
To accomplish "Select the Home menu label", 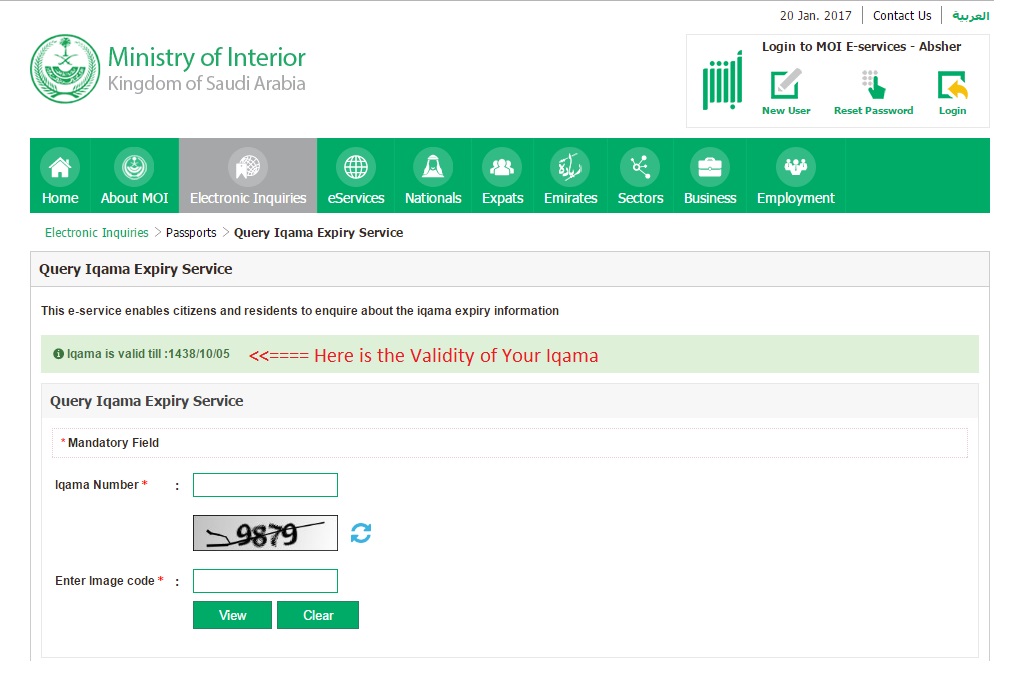I will tap(60, 198).
